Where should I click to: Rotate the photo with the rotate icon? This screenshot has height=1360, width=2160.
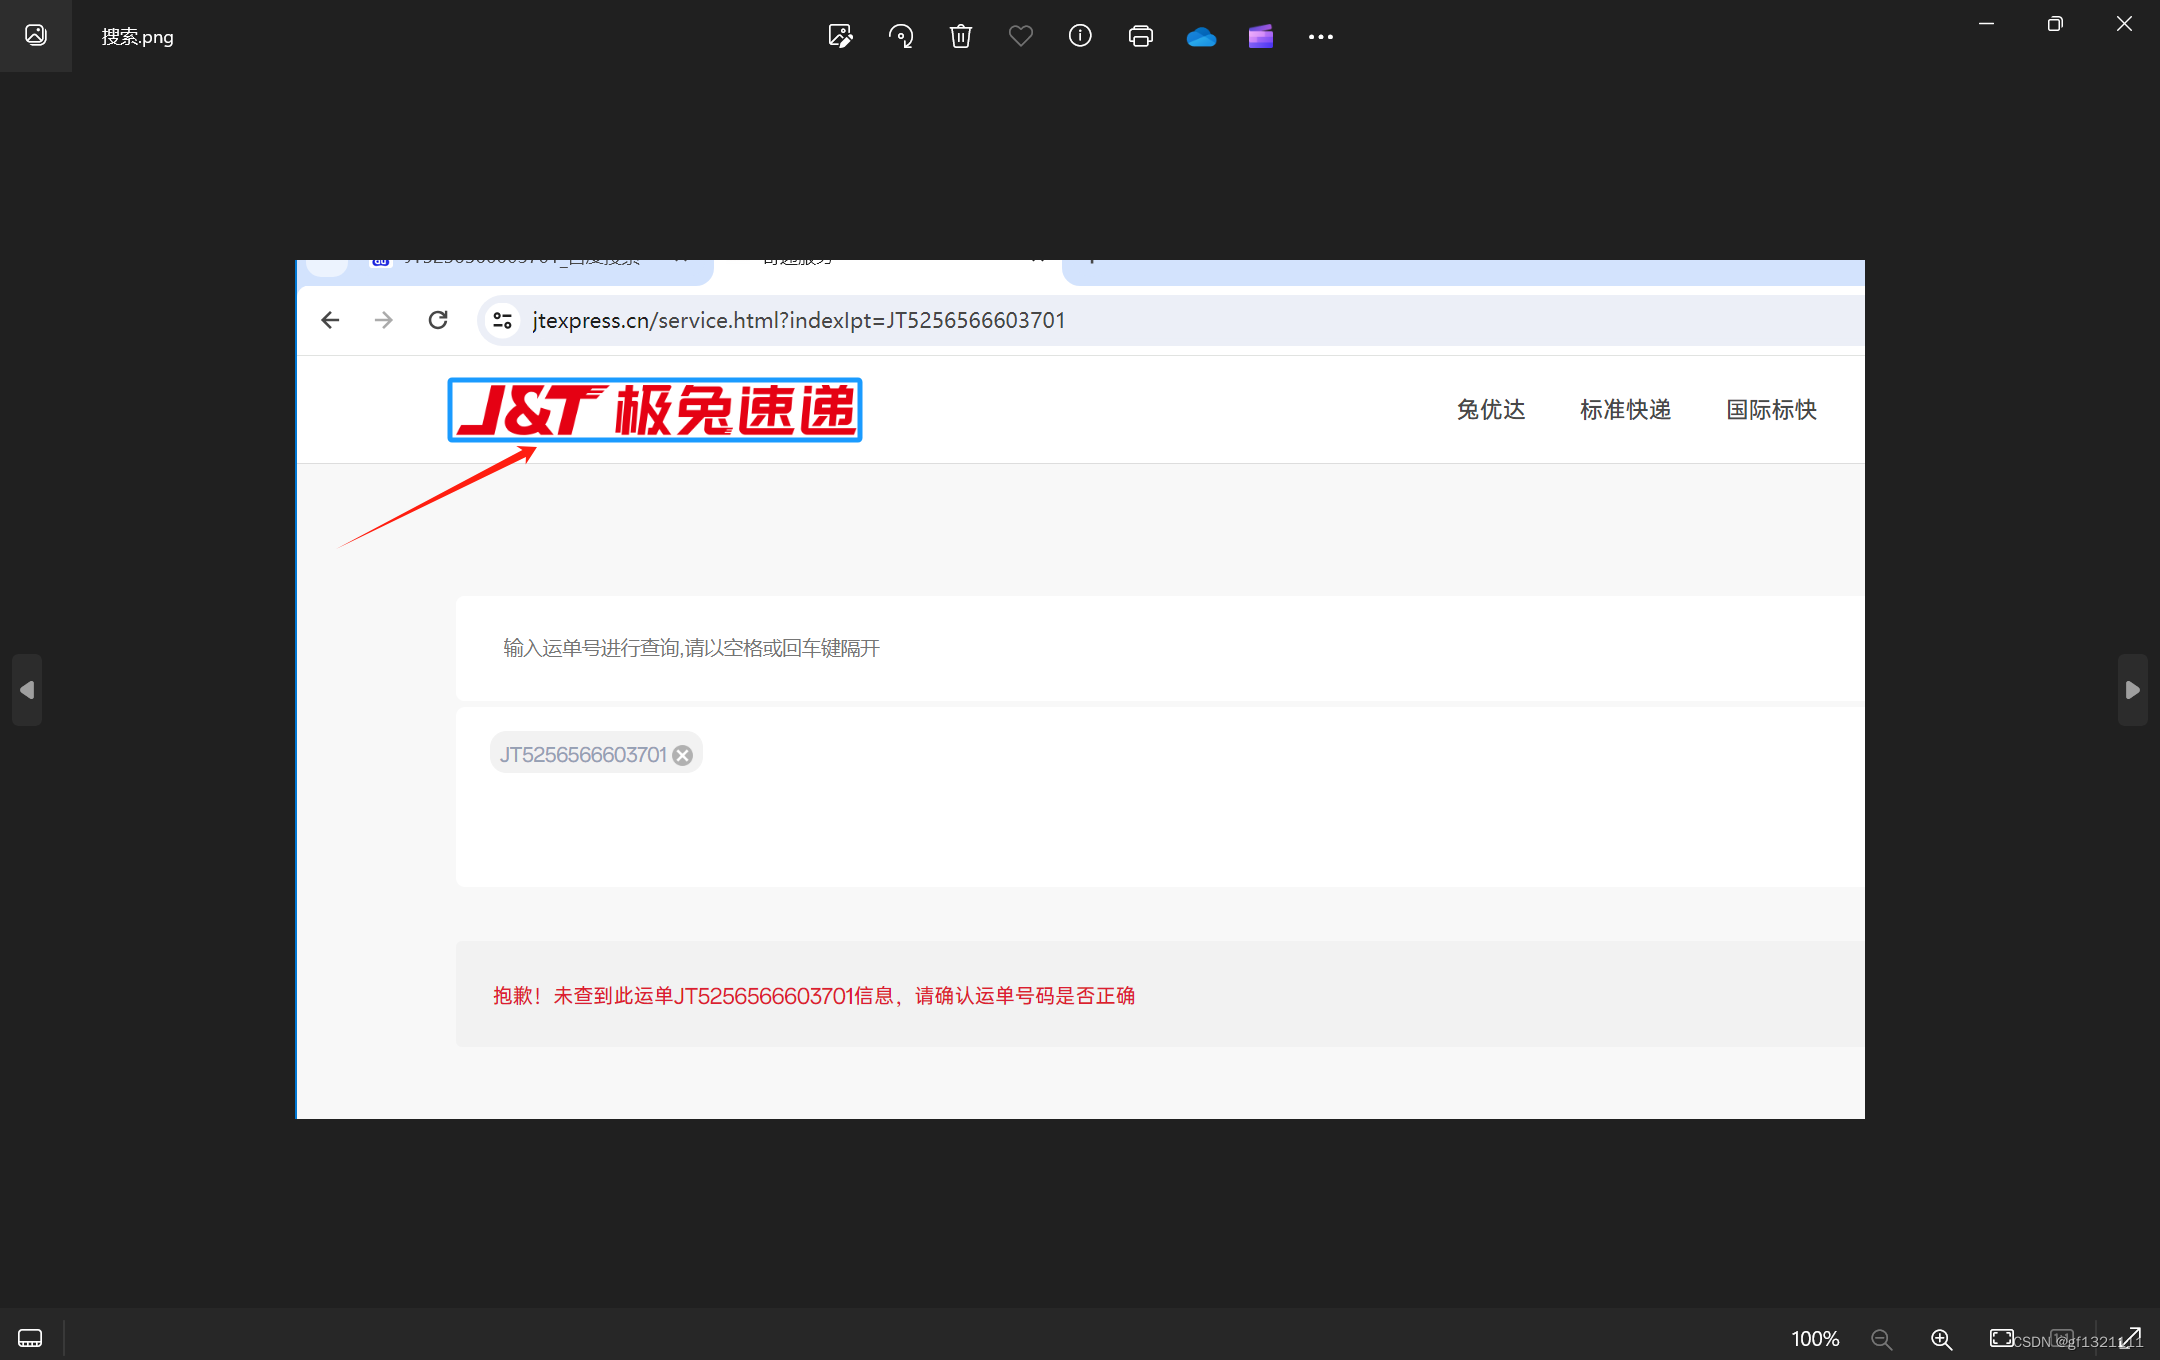tap(900, 37)
